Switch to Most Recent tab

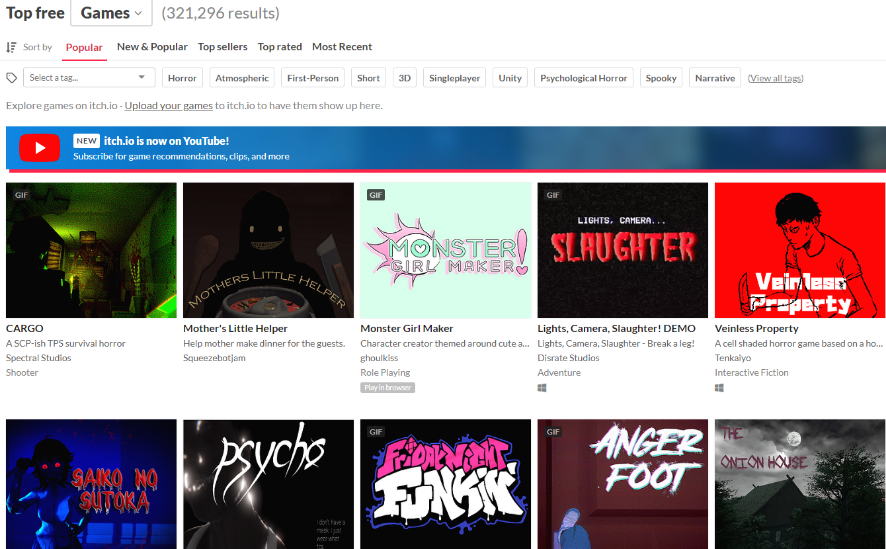(342, 47)
